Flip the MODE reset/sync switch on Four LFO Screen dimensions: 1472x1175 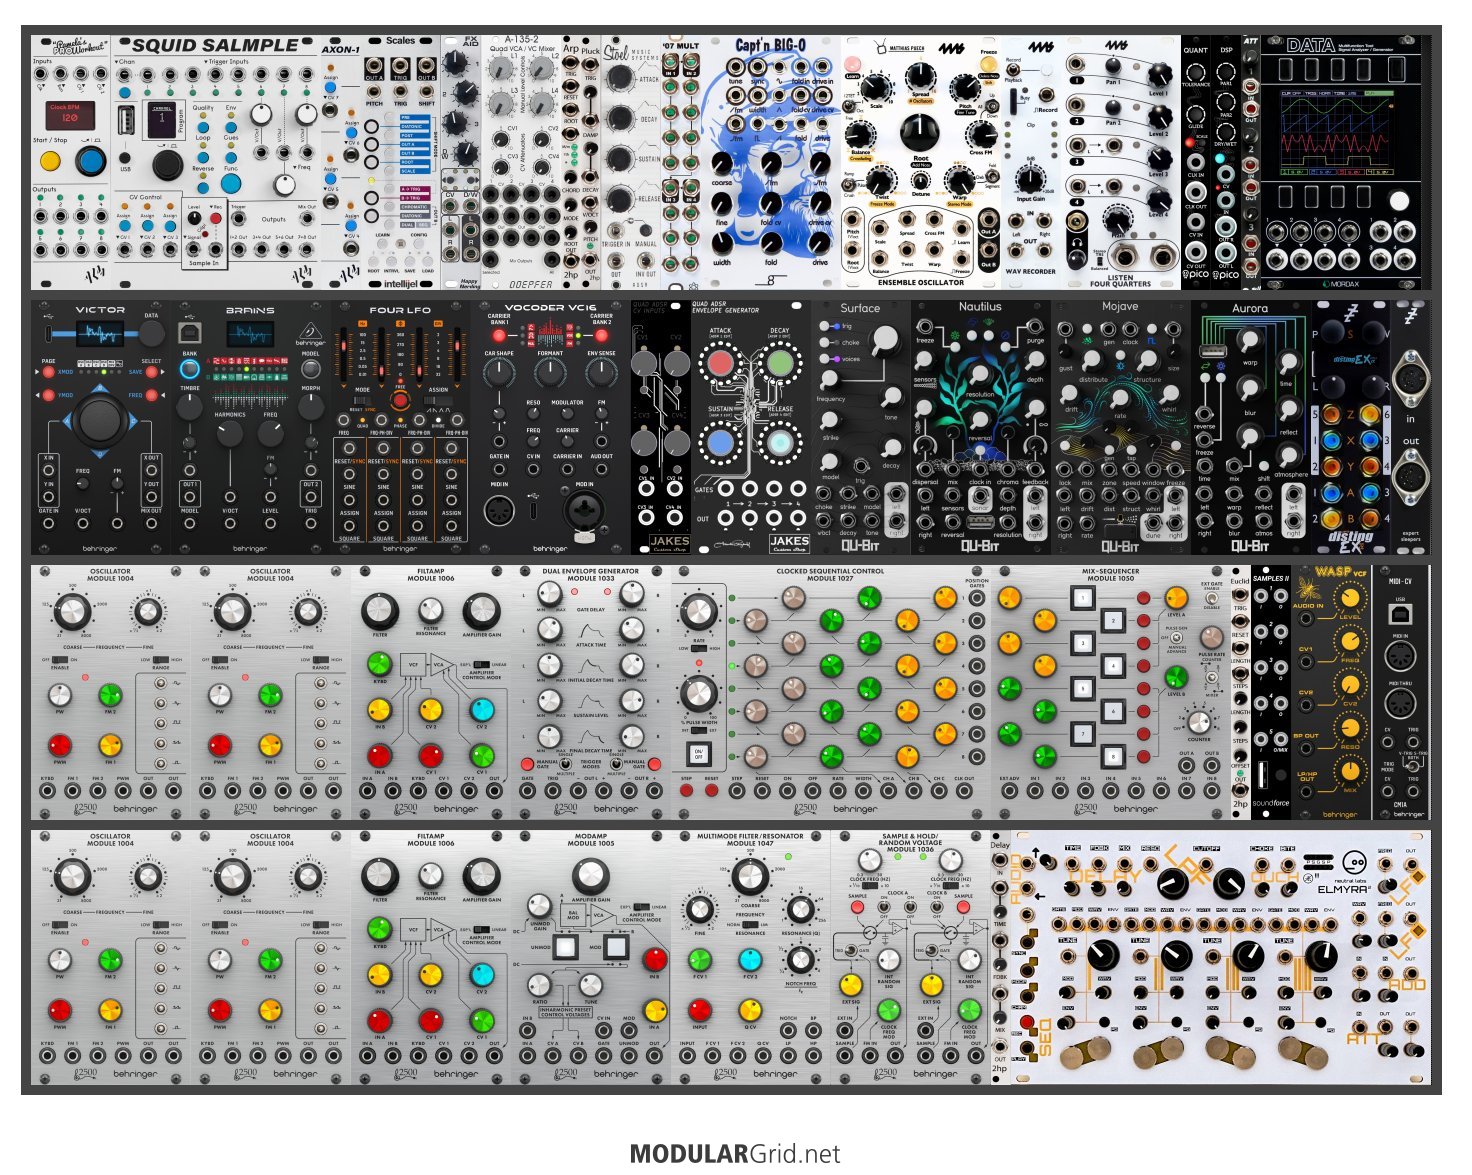pyautogui.click(x=362, y=402)
